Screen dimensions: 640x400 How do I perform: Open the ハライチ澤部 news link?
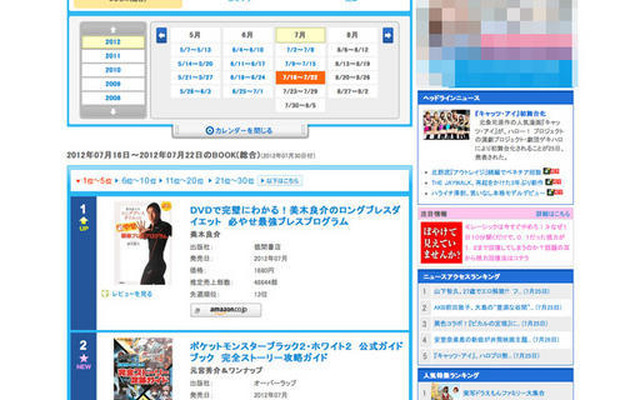(488, 193)
